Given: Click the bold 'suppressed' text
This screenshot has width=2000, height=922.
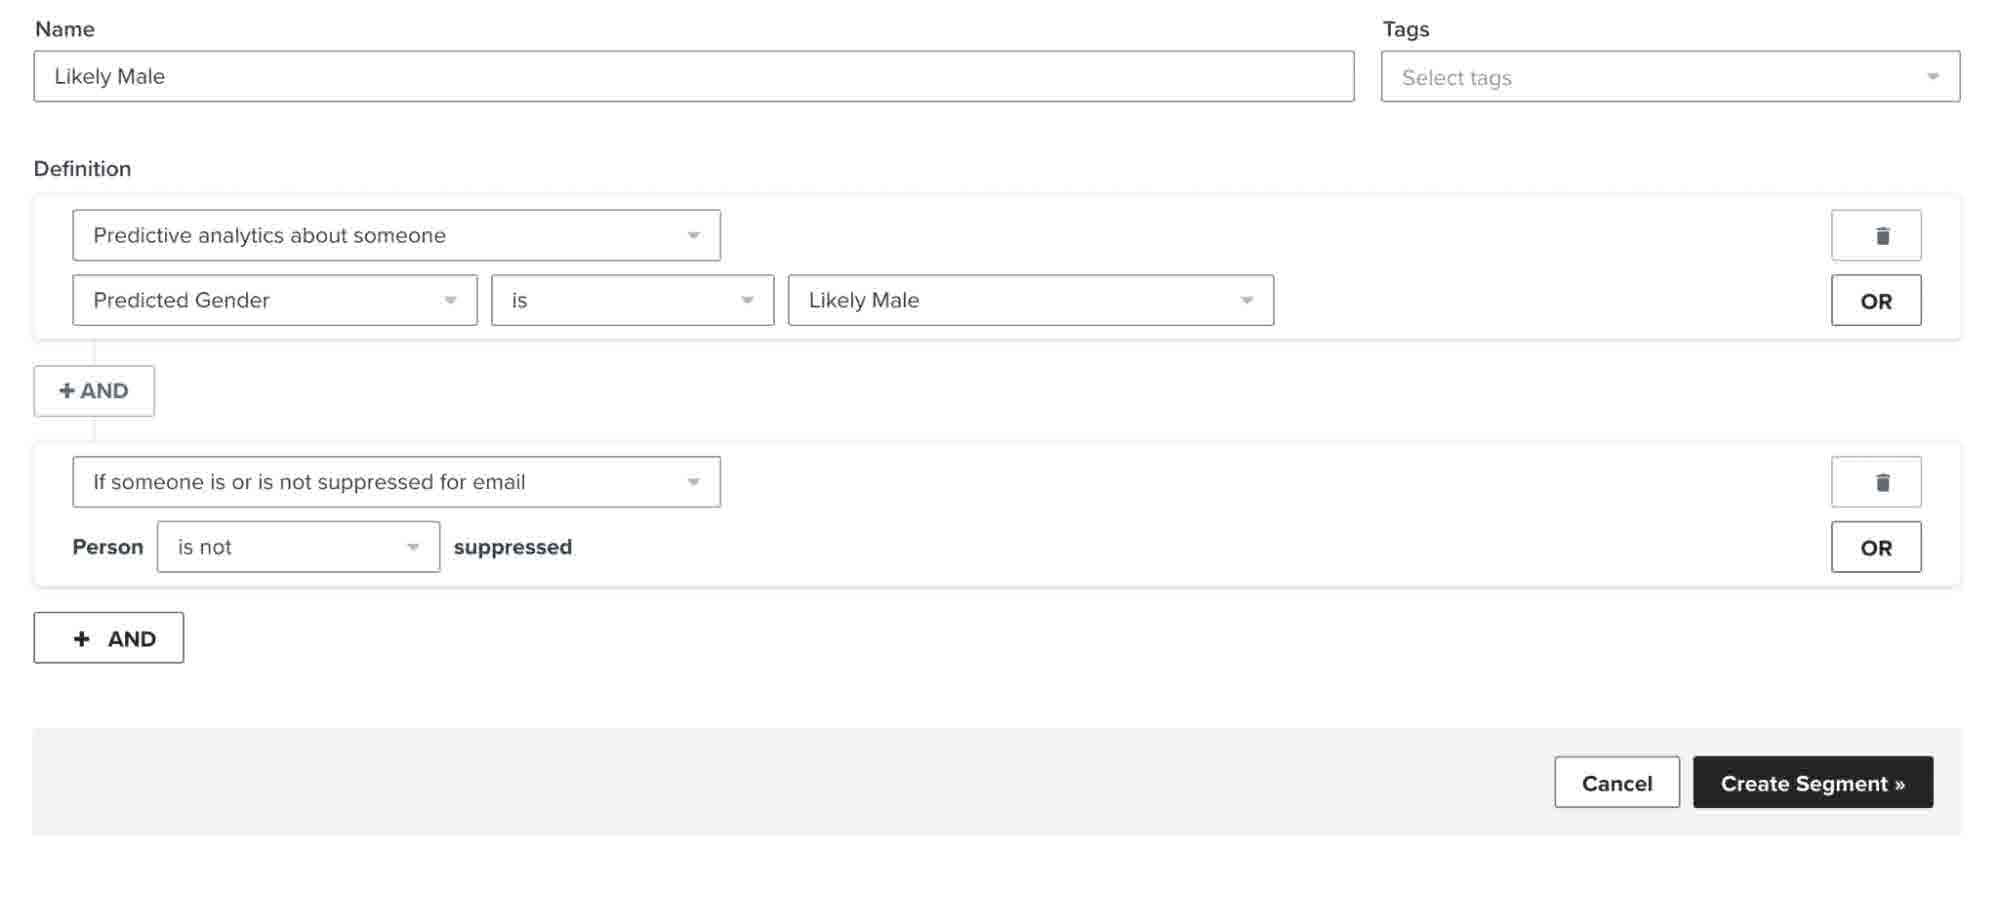Looking at the screenshot, I should tap(512, 547).
